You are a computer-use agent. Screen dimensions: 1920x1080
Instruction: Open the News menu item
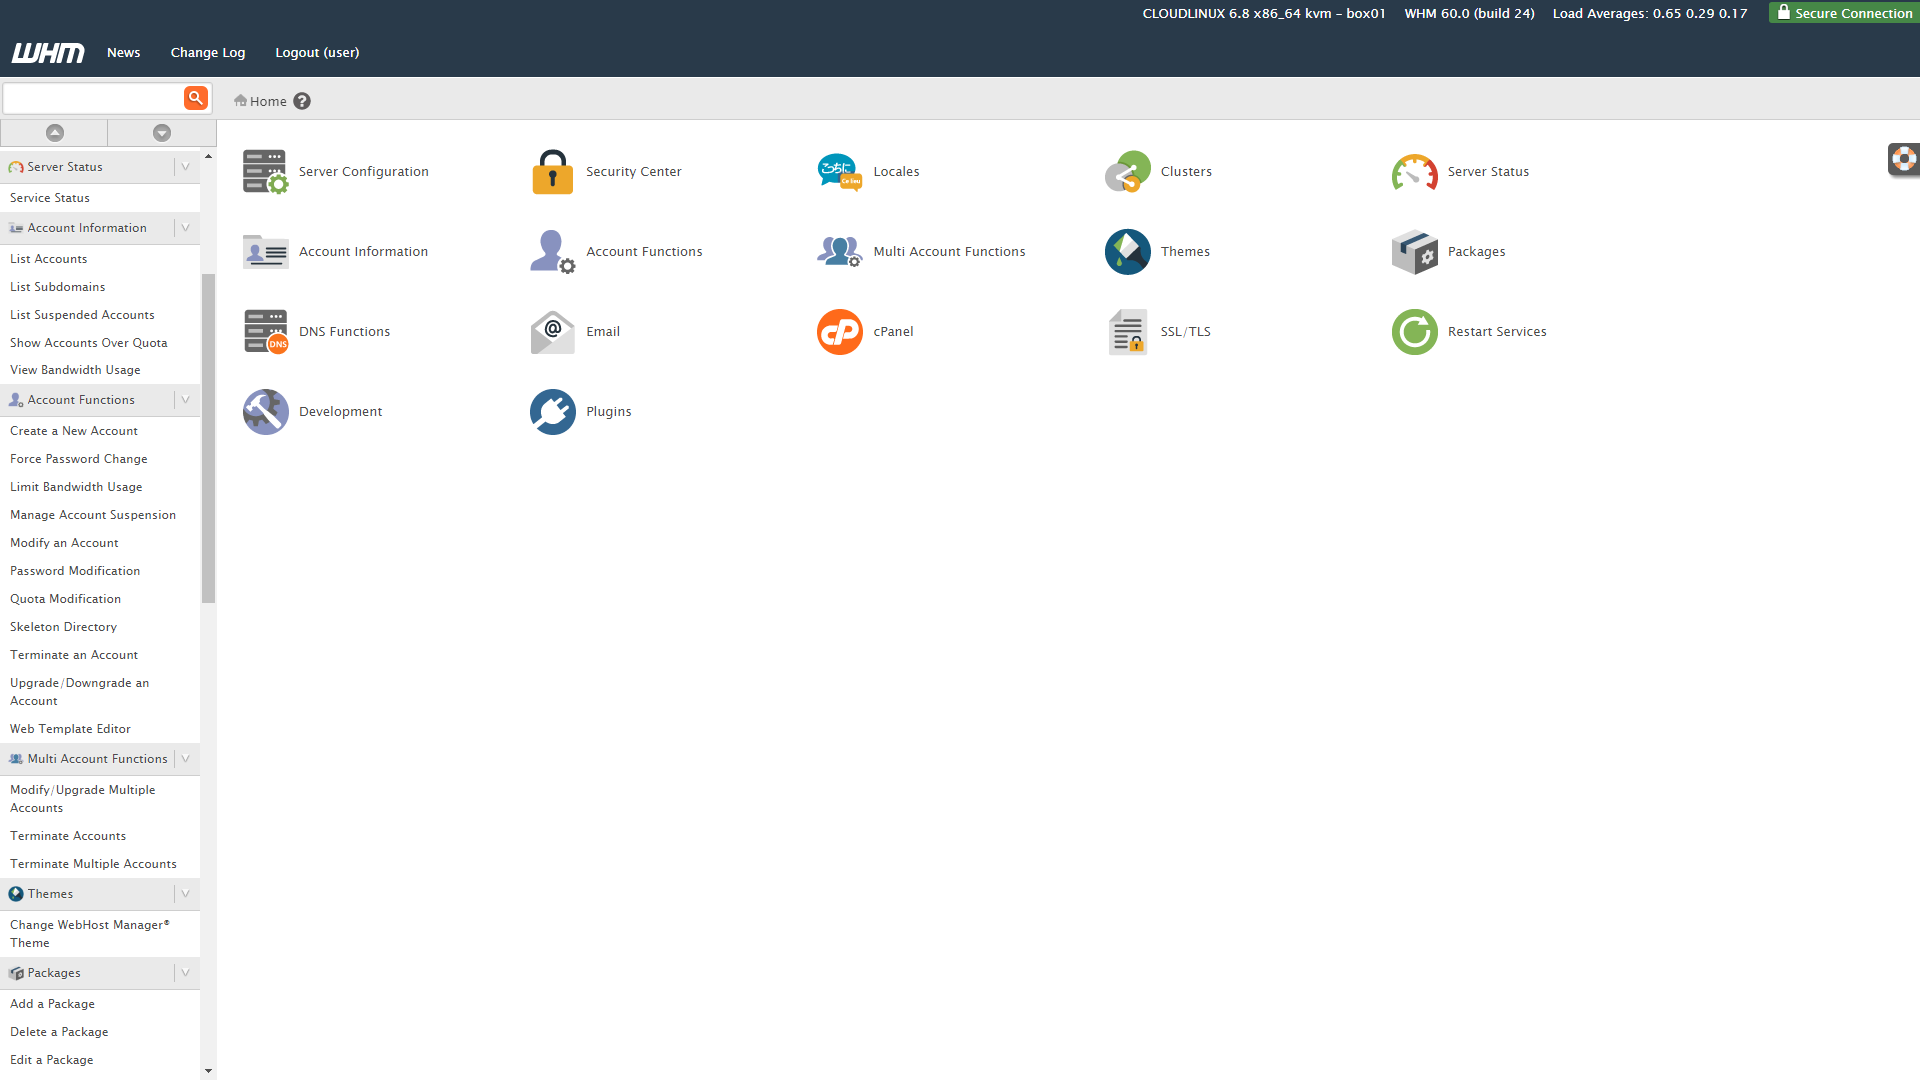click(x=124, y=53)
